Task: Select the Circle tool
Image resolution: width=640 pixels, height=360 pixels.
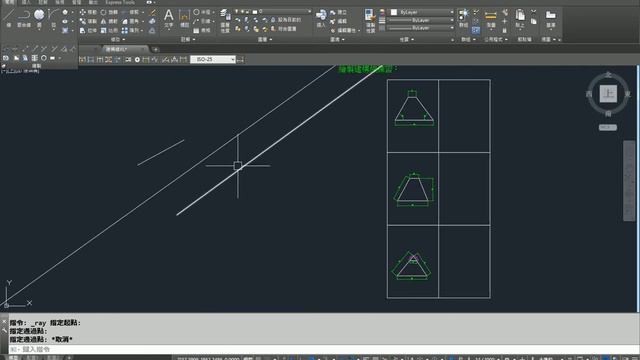Action: pyautogui.click(x=39, y=17)
